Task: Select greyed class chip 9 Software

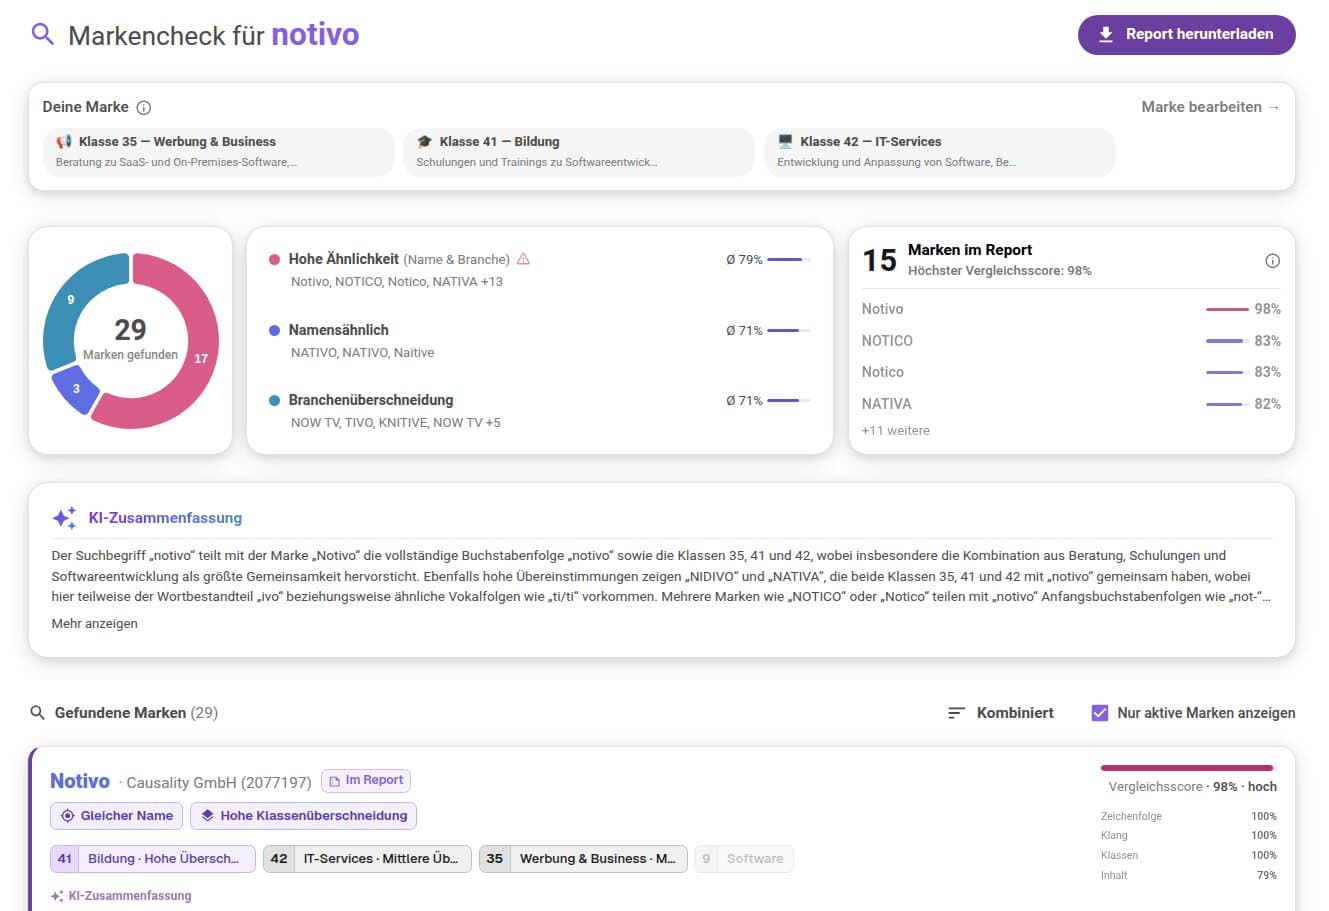Action: pos(744,859)
